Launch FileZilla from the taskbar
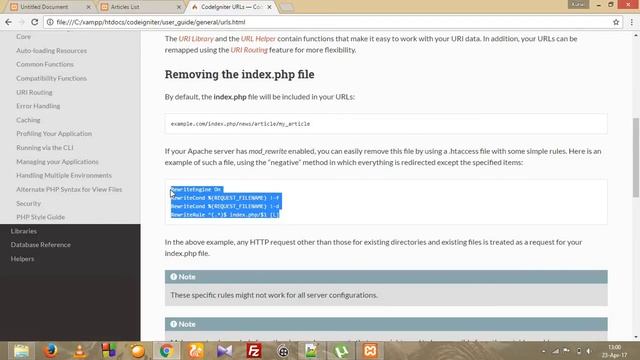 (254, 351)
